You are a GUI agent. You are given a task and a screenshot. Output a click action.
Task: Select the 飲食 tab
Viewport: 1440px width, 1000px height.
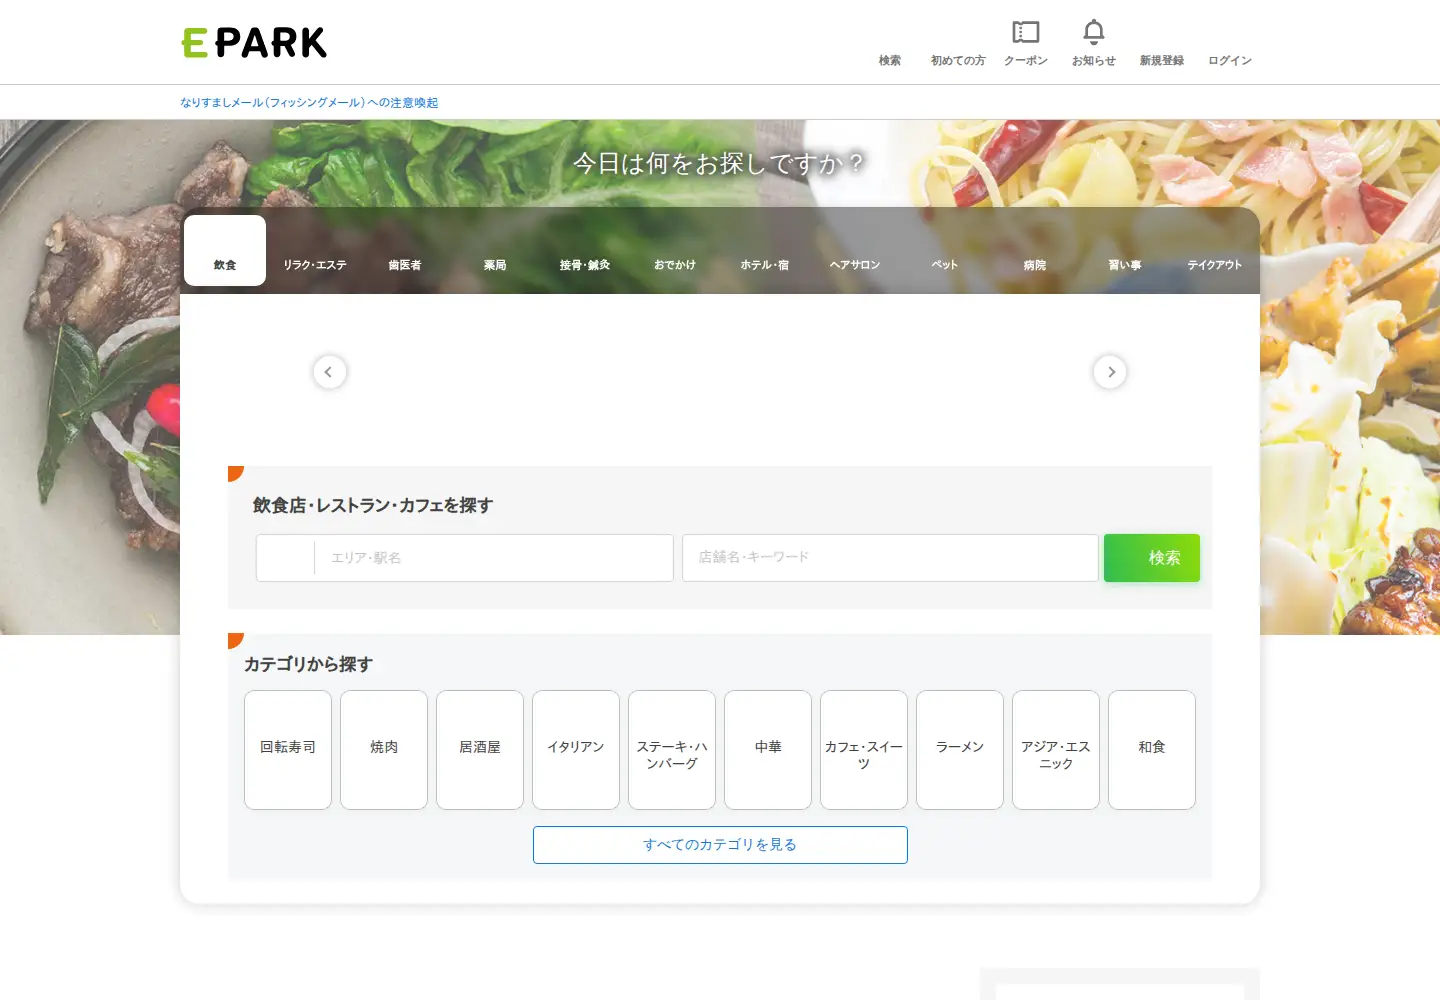[x=225, y=251]
